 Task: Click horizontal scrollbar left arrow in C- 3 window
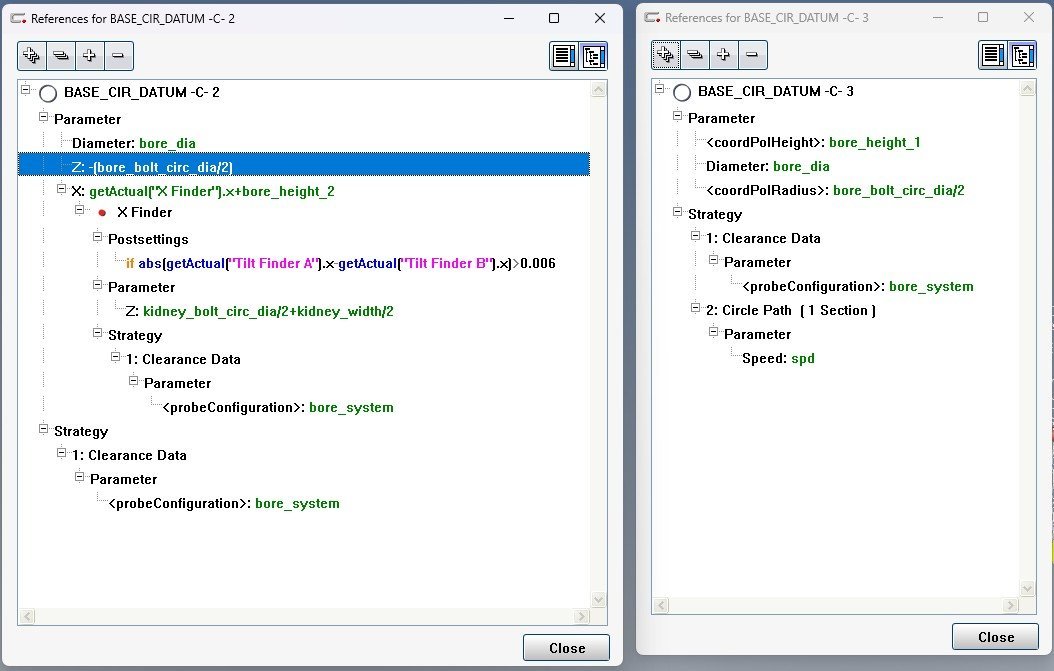[661, 606]
